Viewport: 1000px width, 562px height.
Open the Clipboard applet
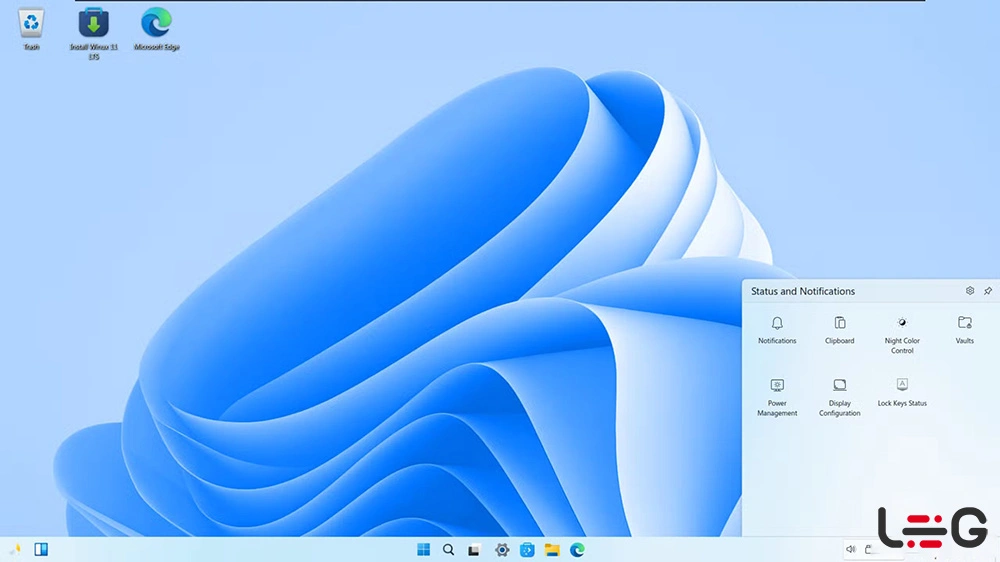click(x=839, y=324)
